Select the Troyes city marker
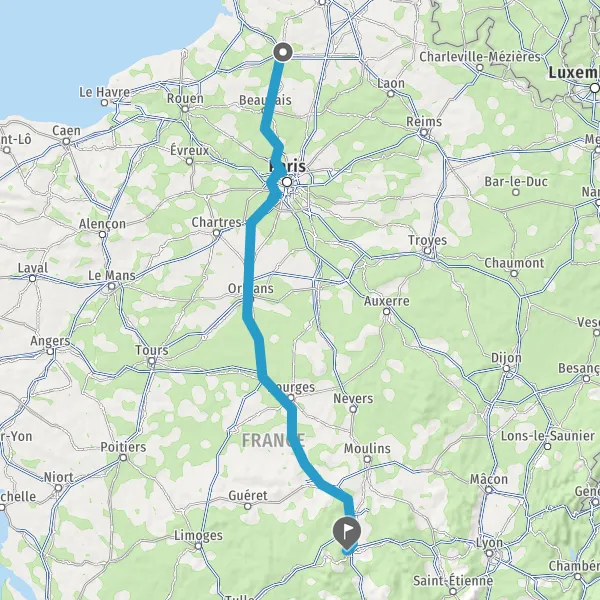 click(427, 251)
